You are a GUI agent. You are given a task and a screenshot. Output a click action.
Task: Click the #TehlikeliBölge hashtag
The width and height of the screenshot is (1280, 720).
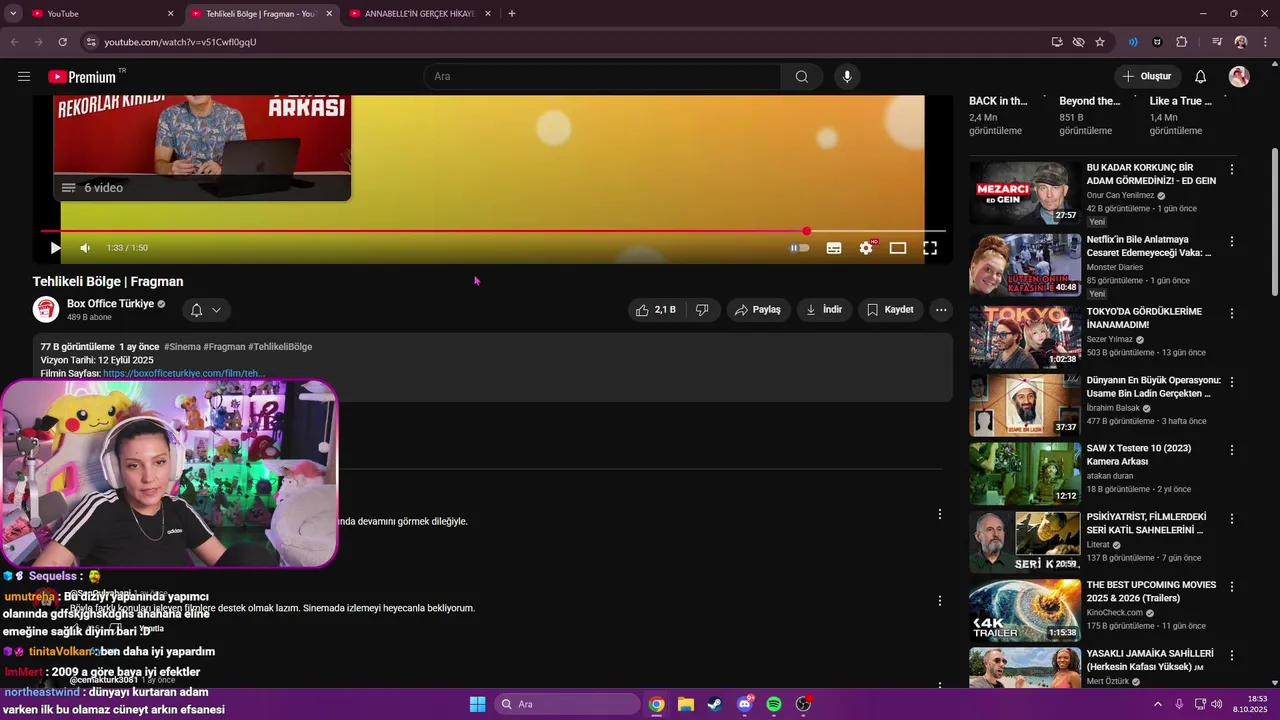(280, 347)
